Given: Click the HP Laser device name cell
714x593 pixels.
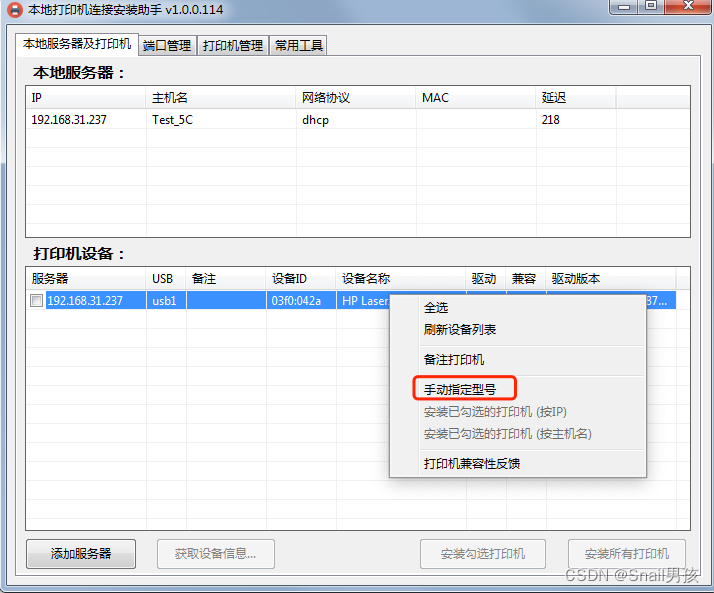Looking at the screenshot, I should 366,301.
